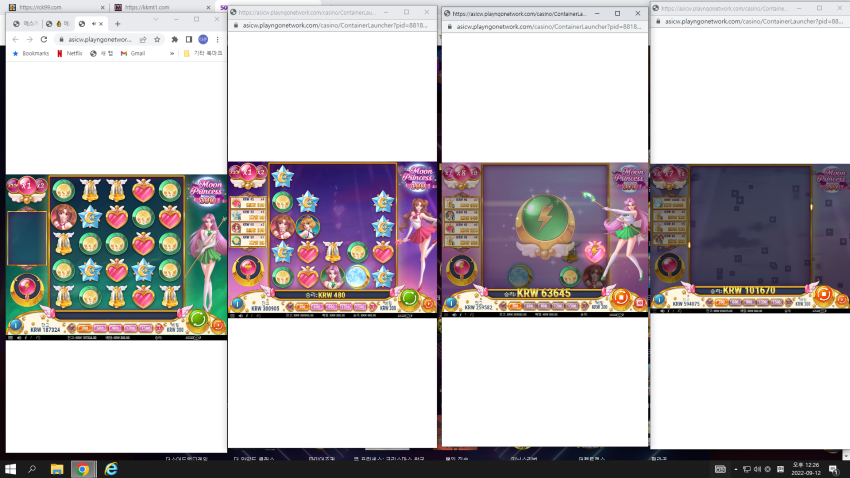Stop the spin in the KRW 101670 game
Screen dimensions: 850x478
(x=823, y=294)
